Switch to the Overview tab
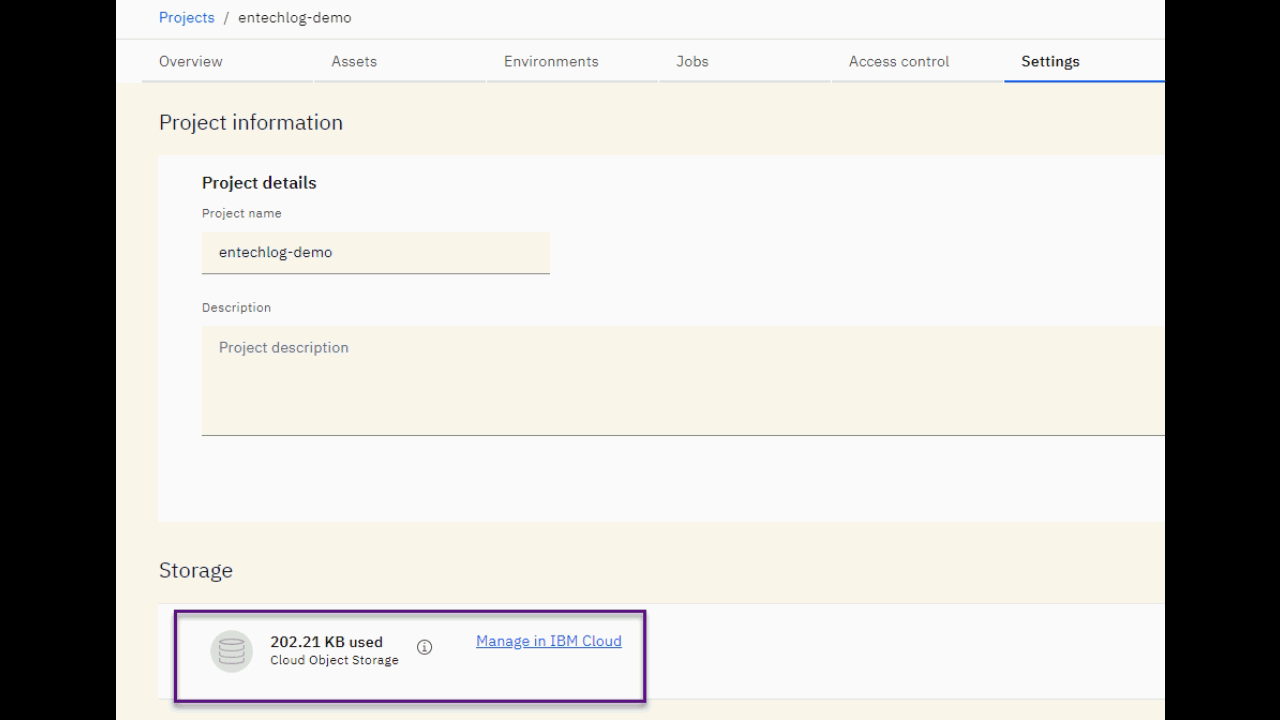The height and width of the screenshot is (720, 1280). [x=191, y=61]
